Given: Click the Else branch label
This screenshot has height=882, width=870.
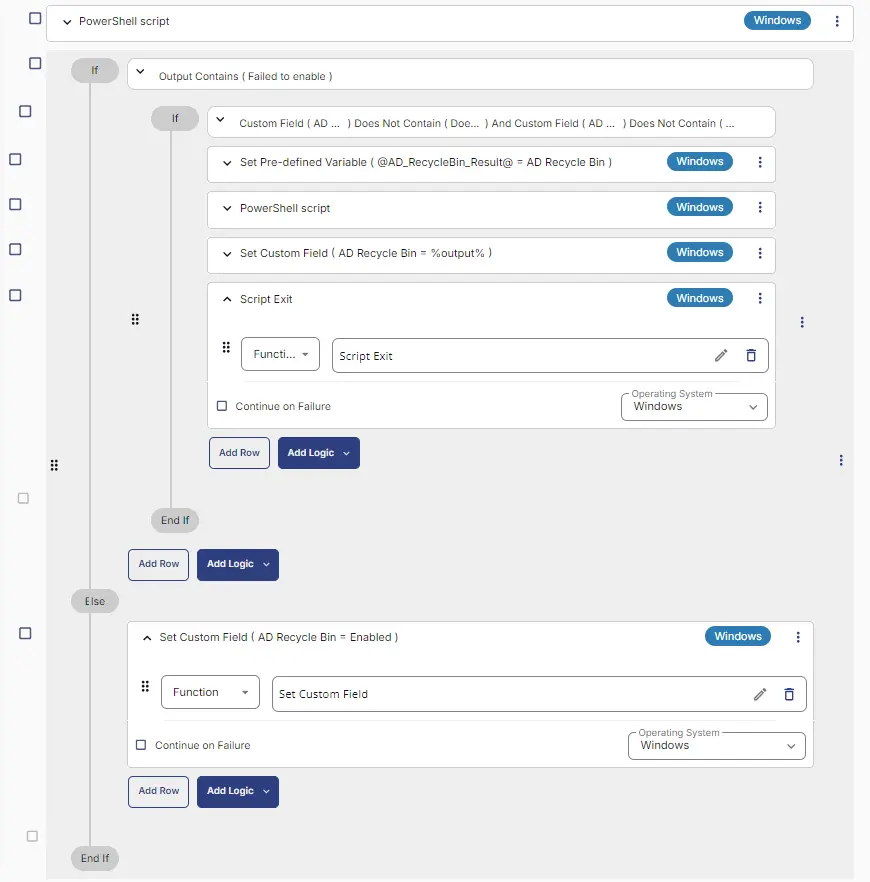Looking at the screenshot, I should (94, 601).
